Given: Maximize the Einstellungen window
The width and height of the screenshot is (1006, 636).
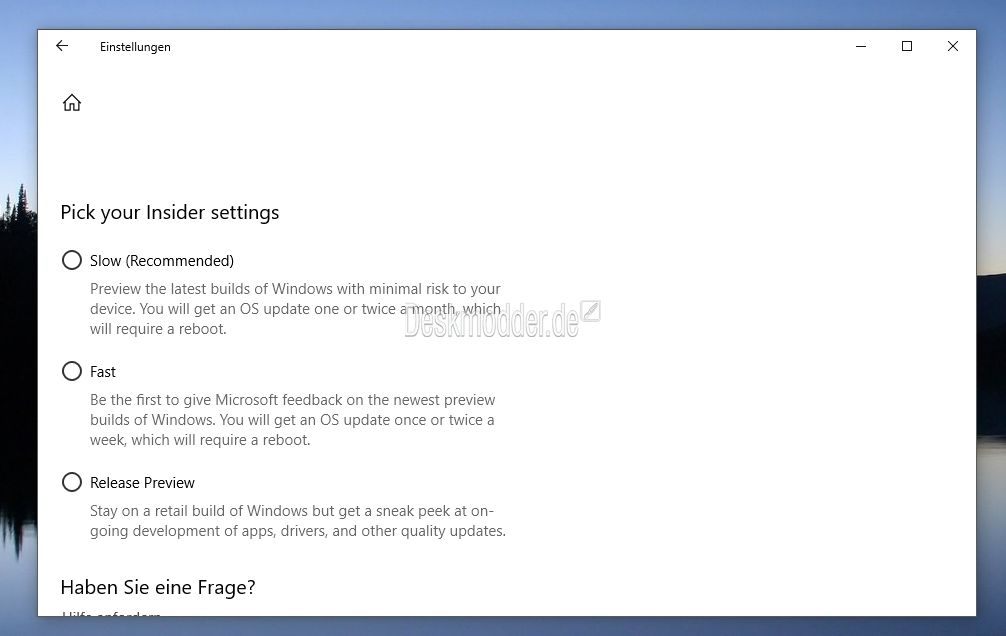Looking at the screenshot, I should point(907,46).
